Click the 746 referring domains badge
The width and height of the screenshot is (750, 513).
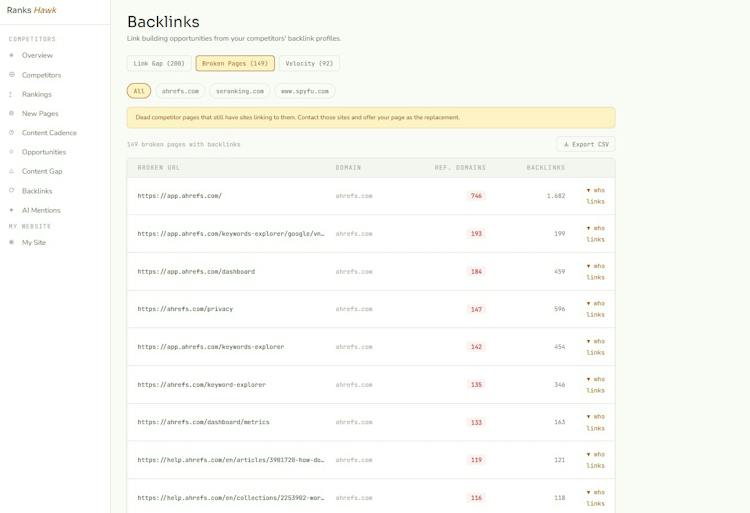pos(476,196)
